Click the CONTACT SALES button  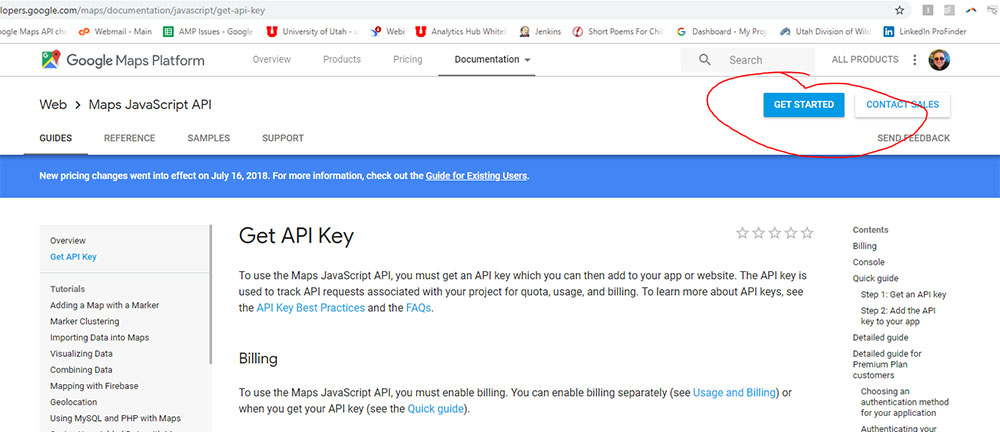point(902,105)
